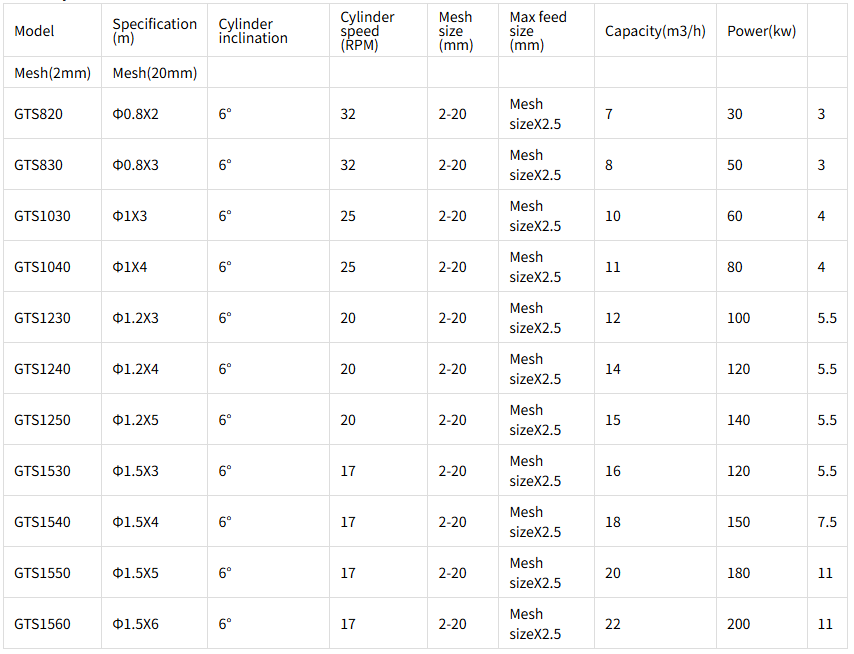854x654 pixels.
Task: Click the Model column header
Action: 34,31
